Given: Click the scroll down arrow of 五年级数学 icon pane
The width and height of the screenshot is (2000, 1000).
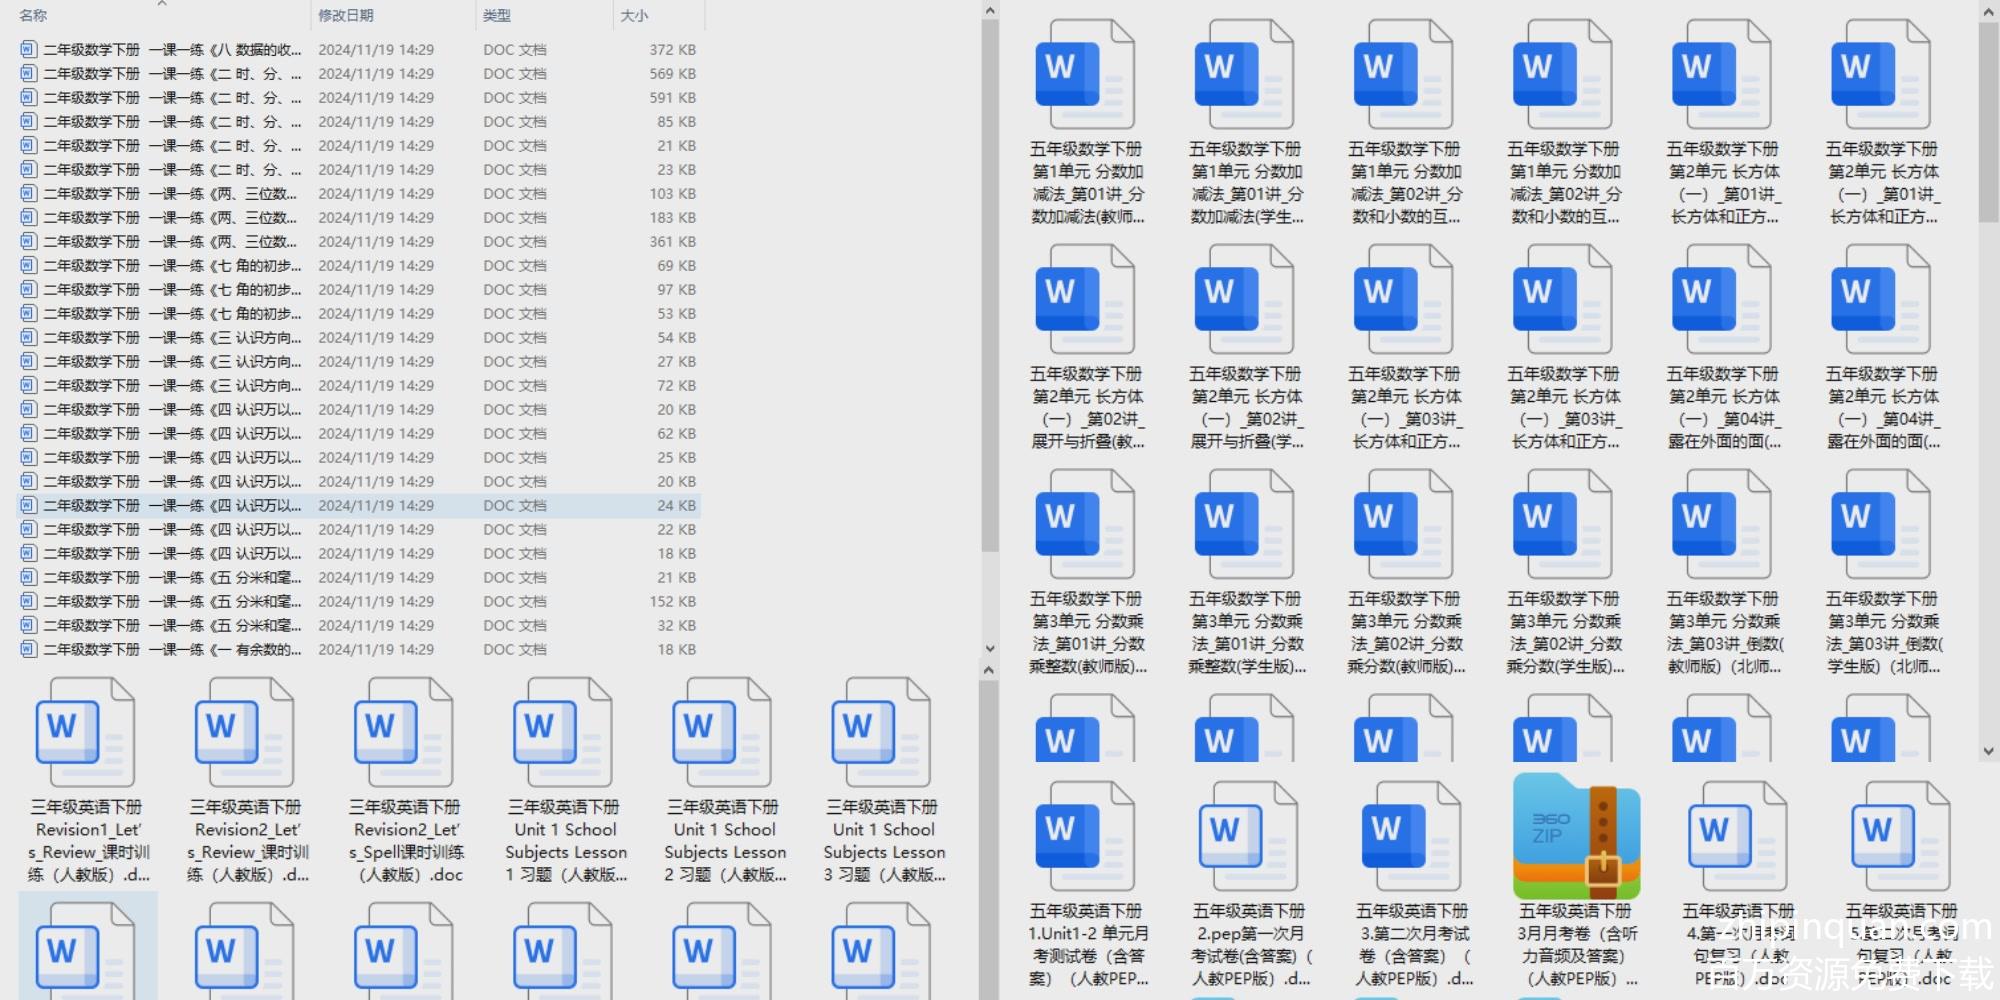Looking at the screenshot, I should click(1988, 751).
